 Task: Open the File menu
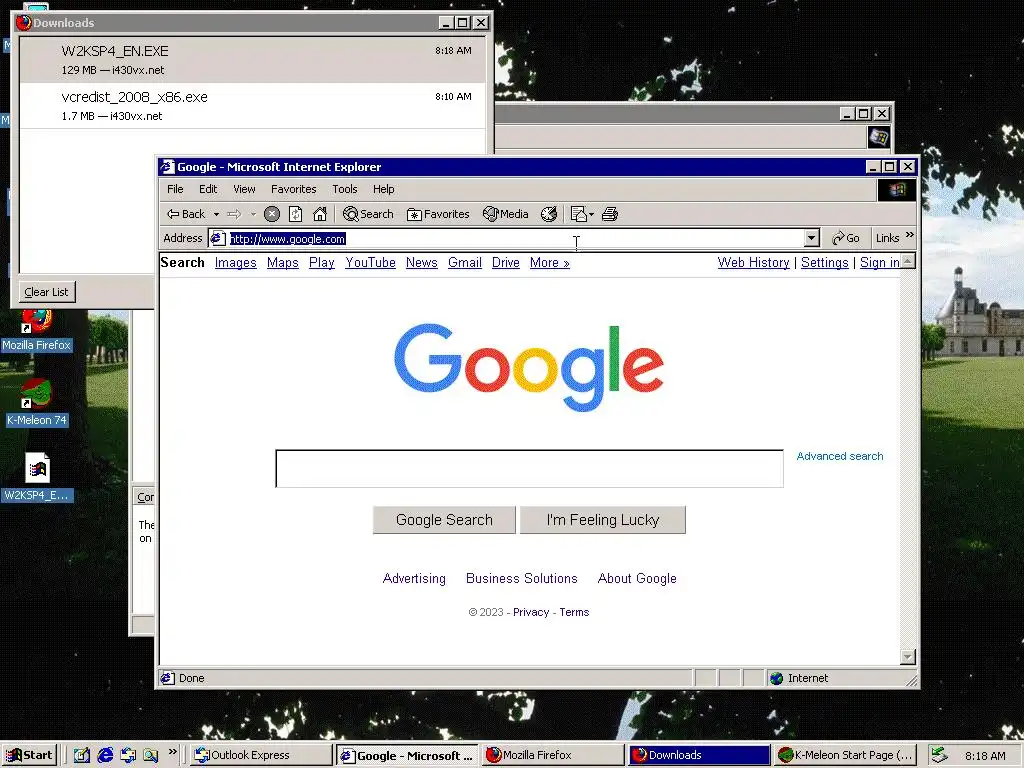coord(175,189)
